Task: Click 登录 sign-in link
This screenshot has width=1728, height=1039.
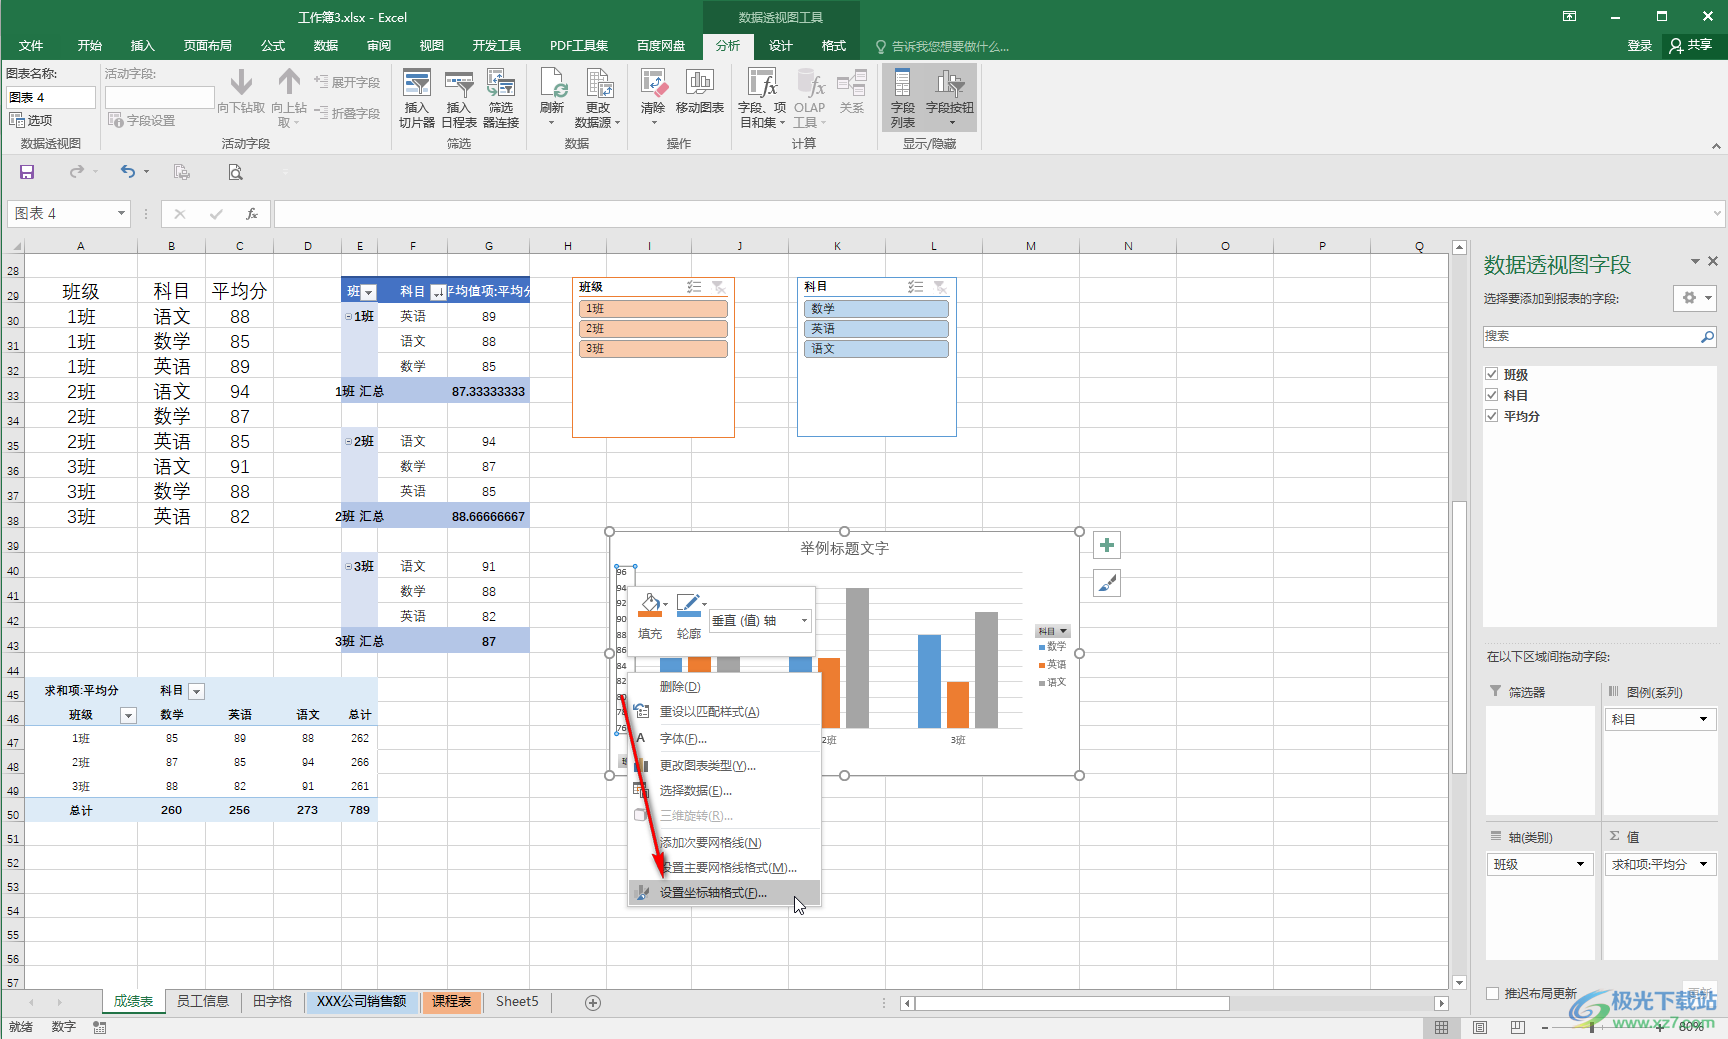Action: [1639, 46]
